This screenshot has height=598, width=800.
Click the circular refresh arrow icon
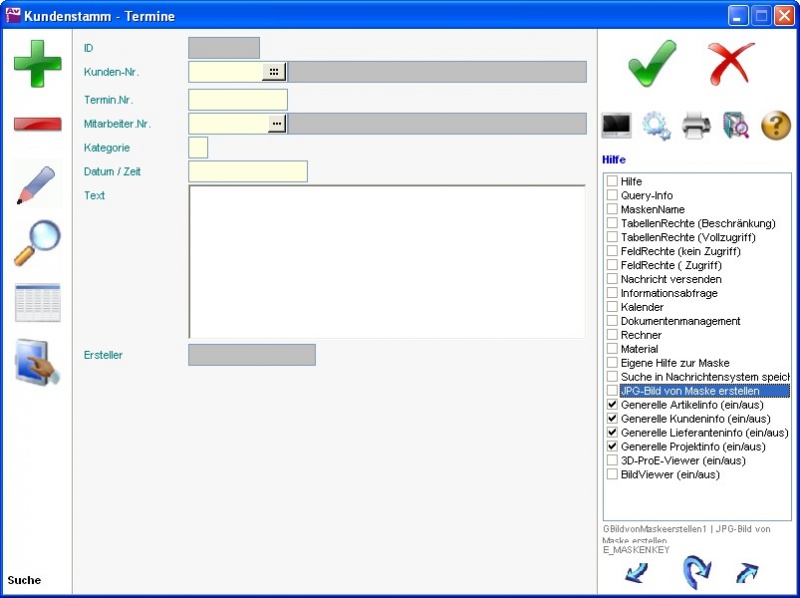pos(696,573)
